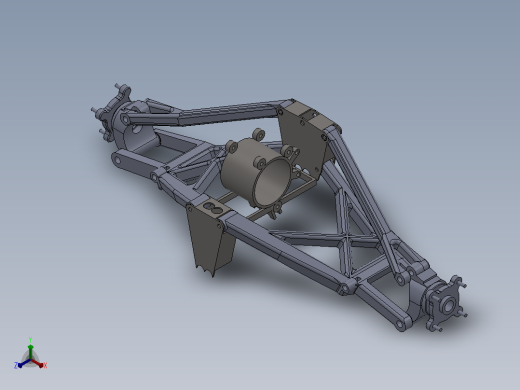Image resolution: width=520 pixels, height=390 pixels.
Task: Click the red X axis of the triad
Action: [x=37, y=363]
